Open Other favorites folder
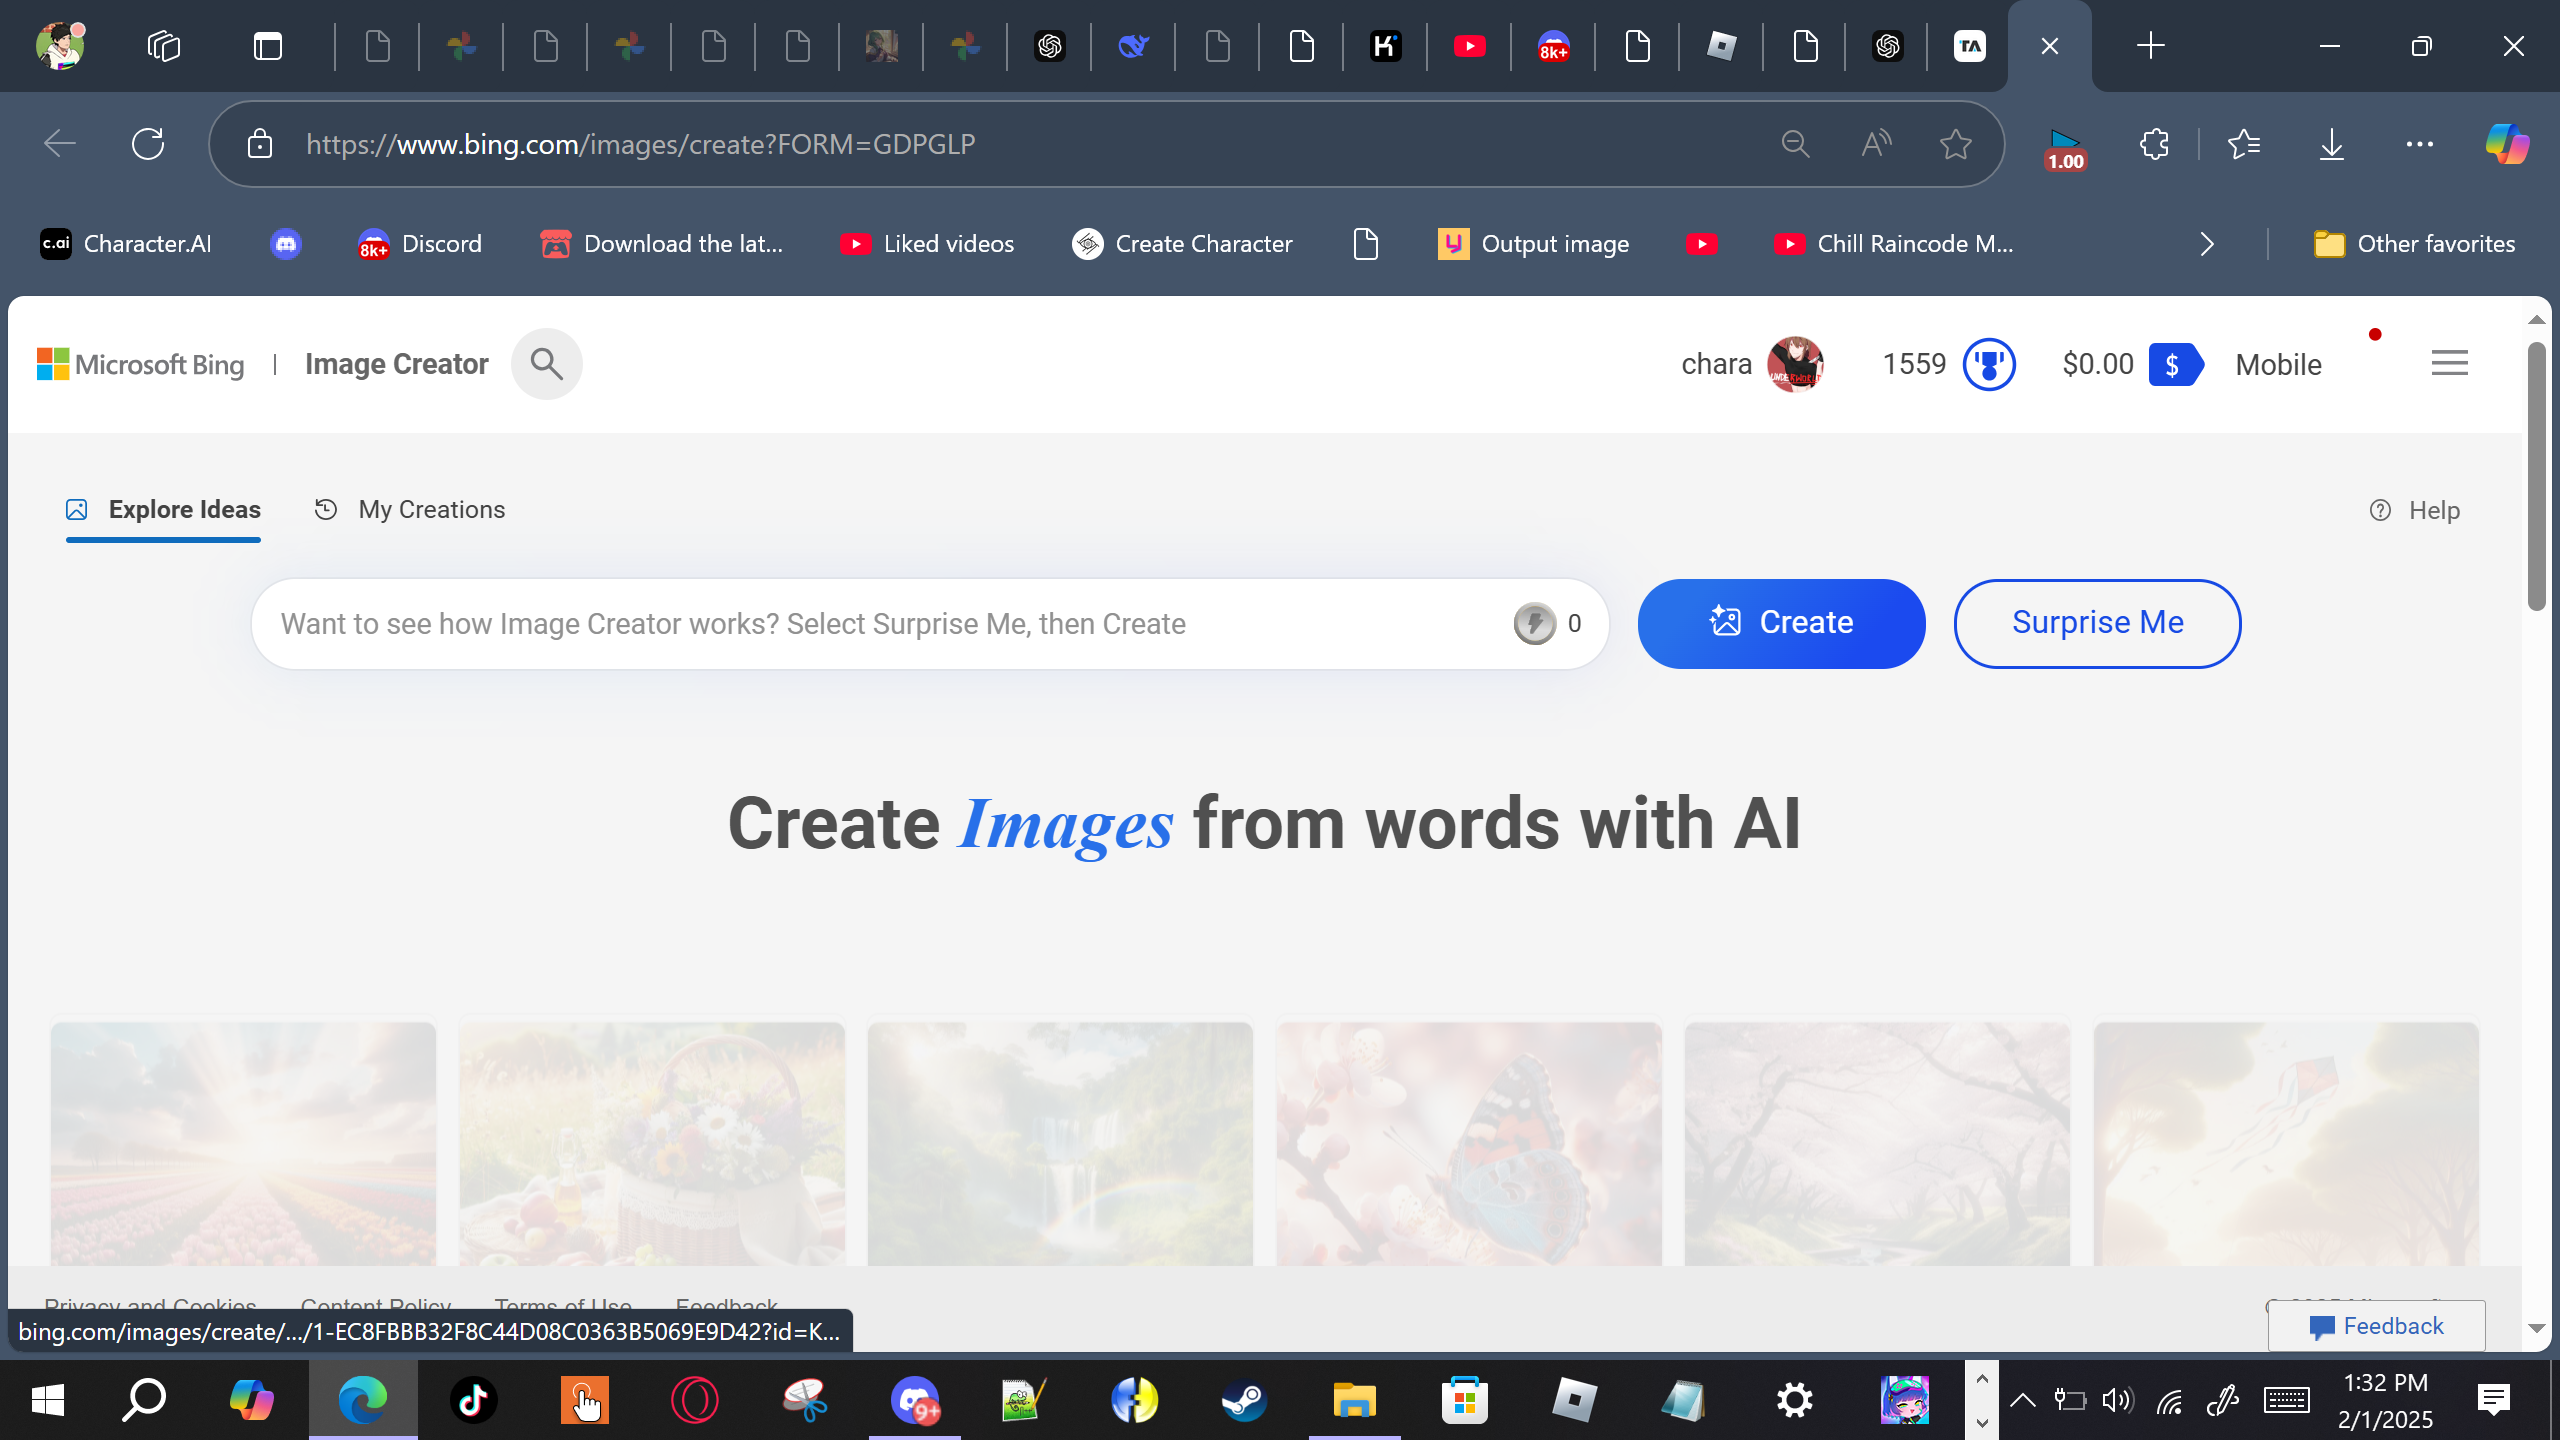 tap(2414, 244)
